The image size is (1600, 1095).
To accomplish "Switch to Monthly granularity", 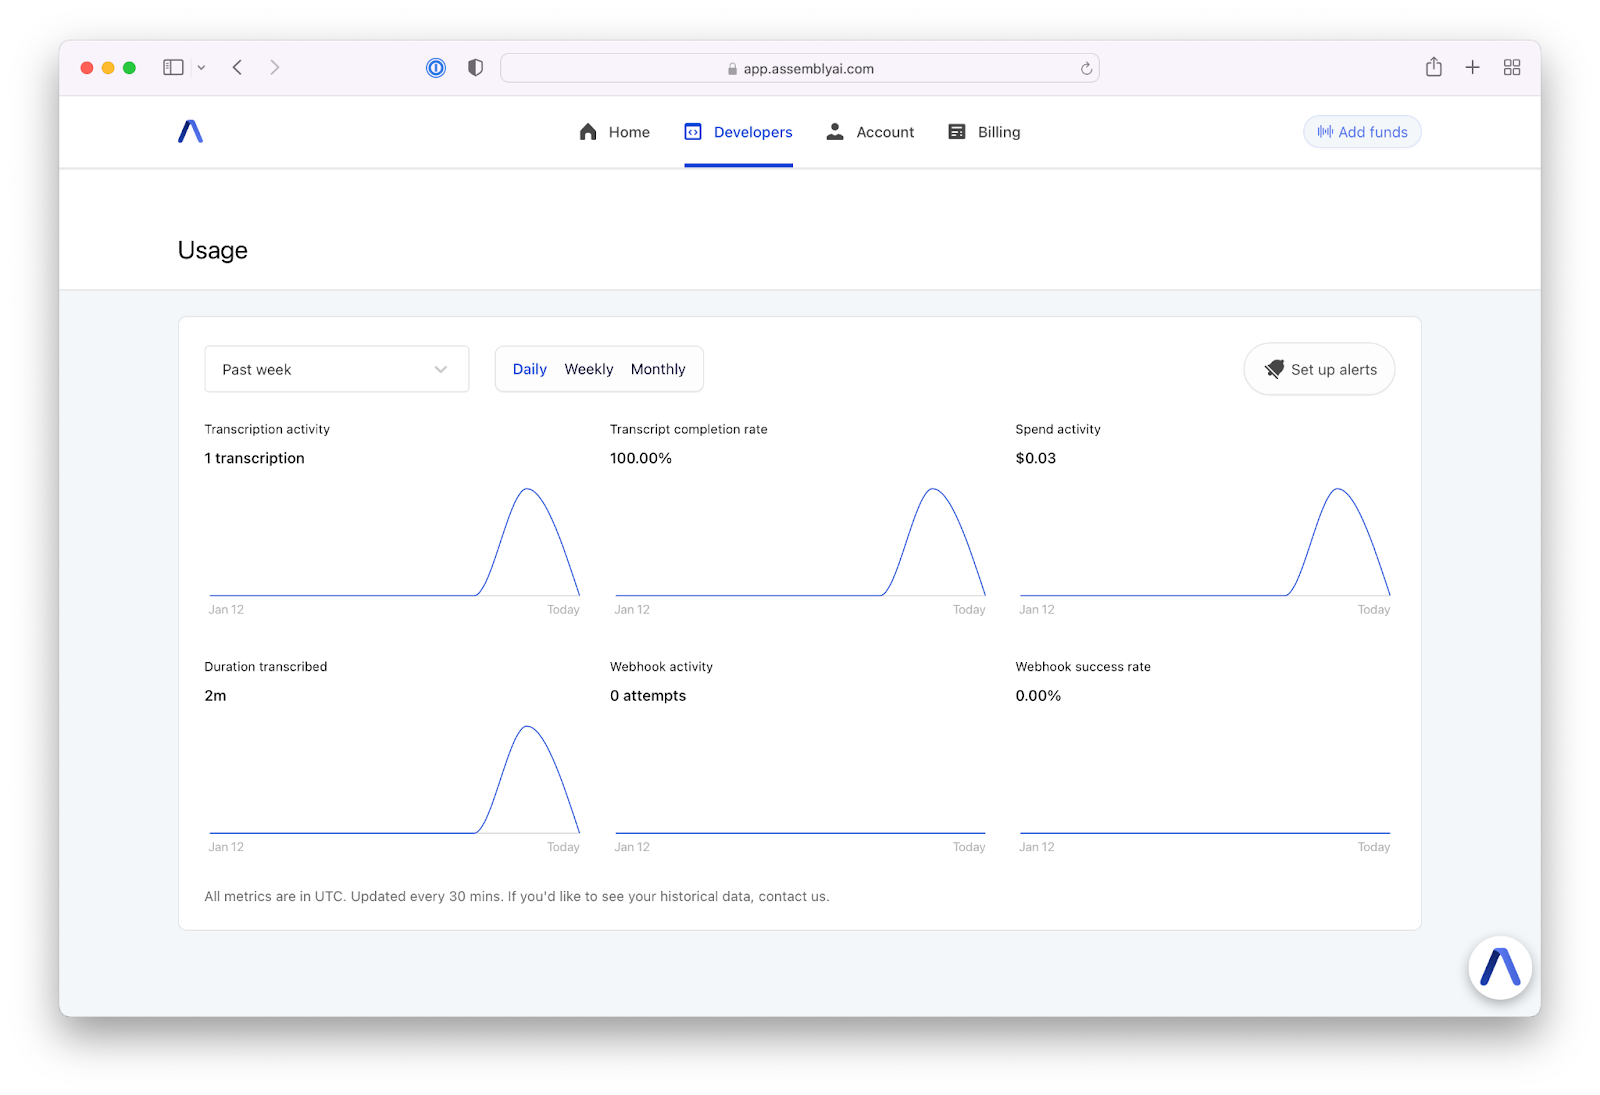I will (x=658, y=369).
